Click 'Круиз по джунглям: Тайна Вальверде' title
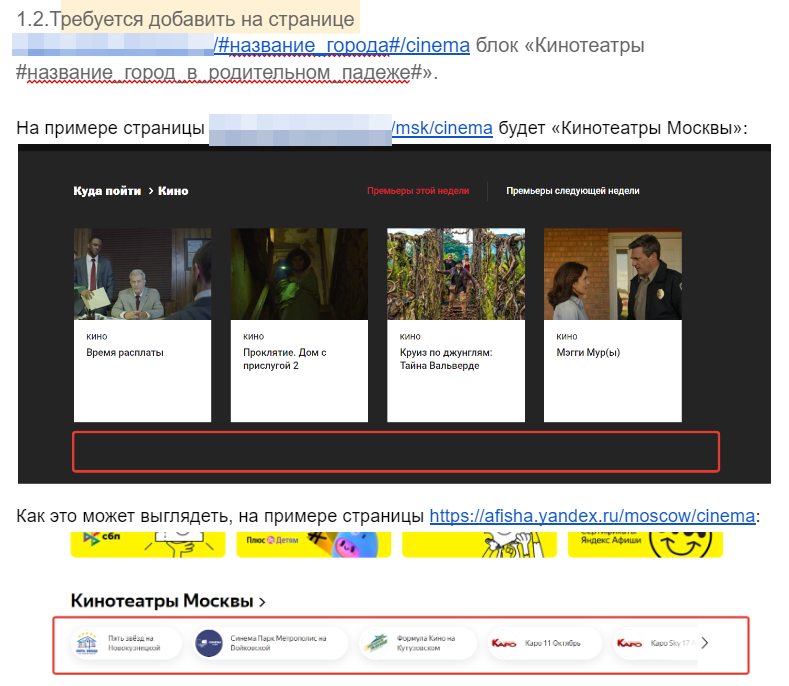Viewport: 789px width, 686px height. 446,359
